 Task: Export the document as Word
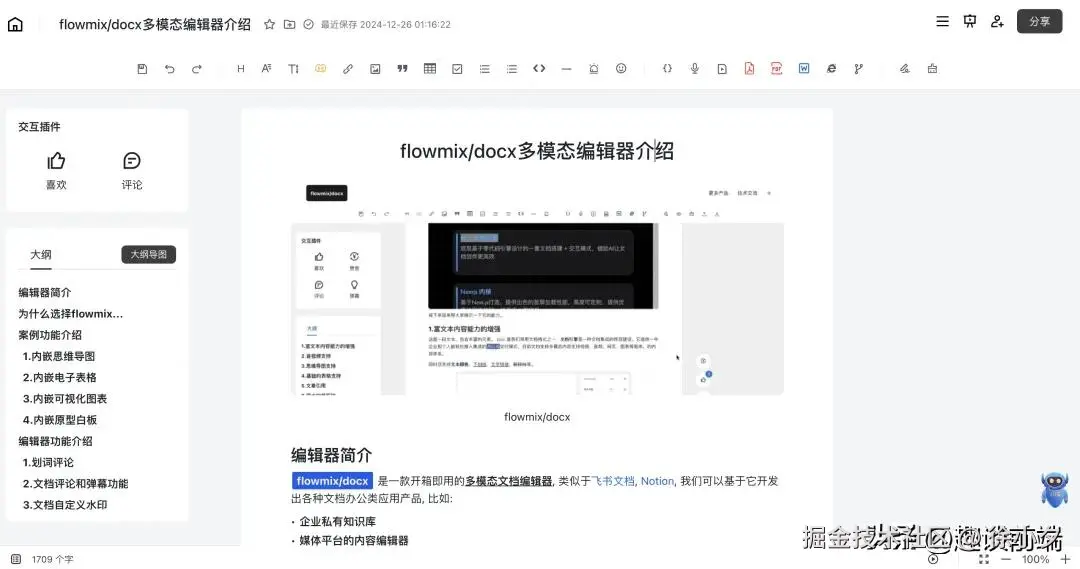804,69
